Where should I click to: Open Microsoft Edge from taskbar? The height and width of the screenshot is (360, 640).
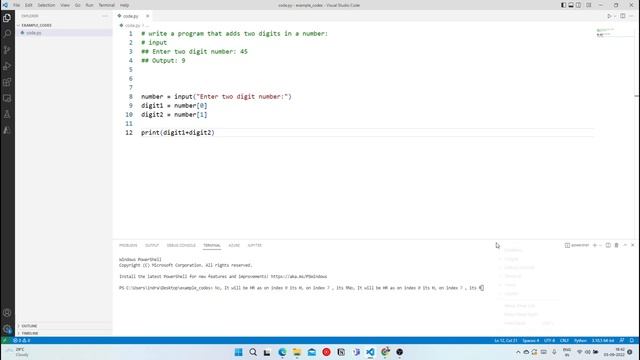pyautogui.click(x=282, y=352)
